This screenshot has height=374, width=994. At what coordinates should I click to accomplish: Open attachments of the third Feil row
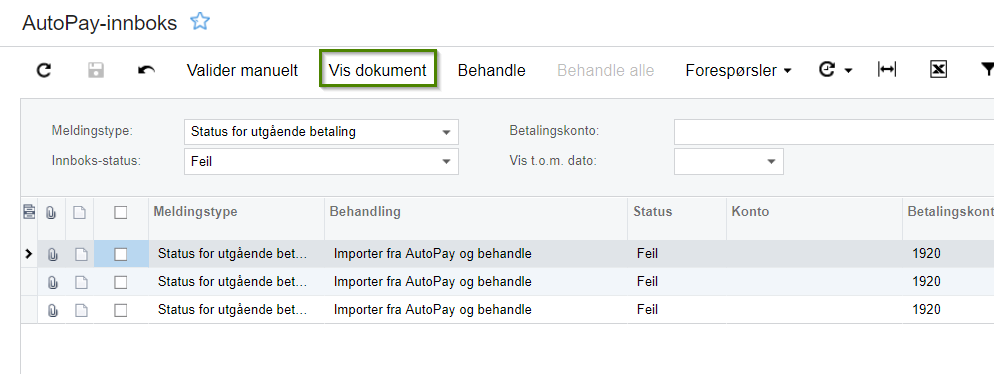pyautogui.click(x=53, y=310)
